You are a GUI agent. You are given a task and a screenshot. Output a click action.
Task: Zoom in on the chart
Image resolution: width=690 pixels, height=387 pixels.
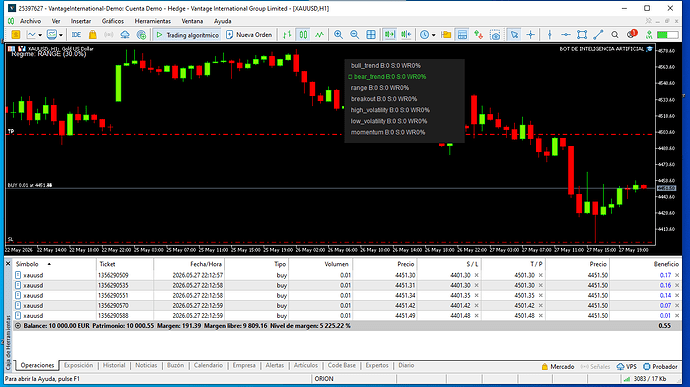click(338, 34)
